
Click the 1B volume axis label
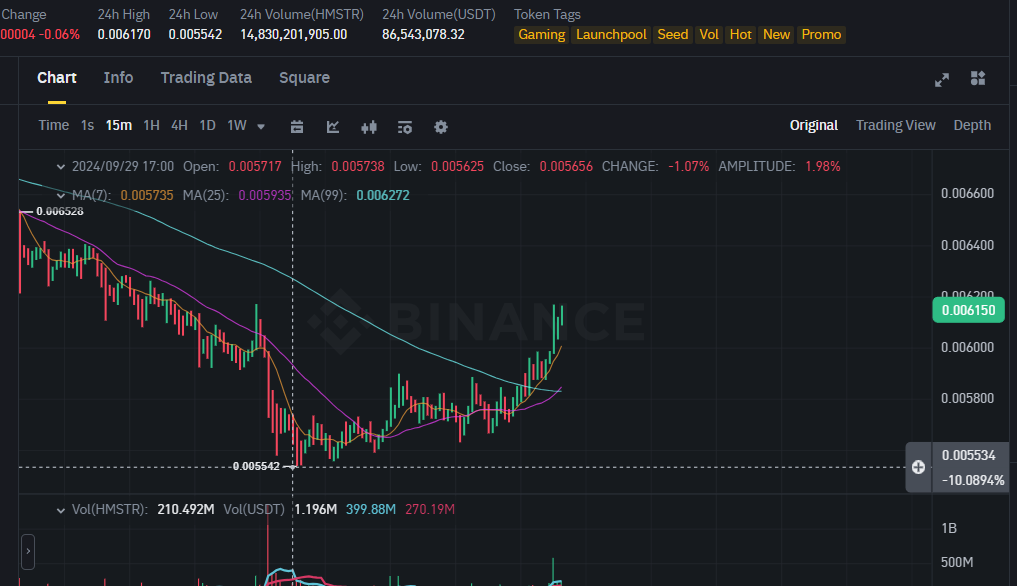pos(949,529)
